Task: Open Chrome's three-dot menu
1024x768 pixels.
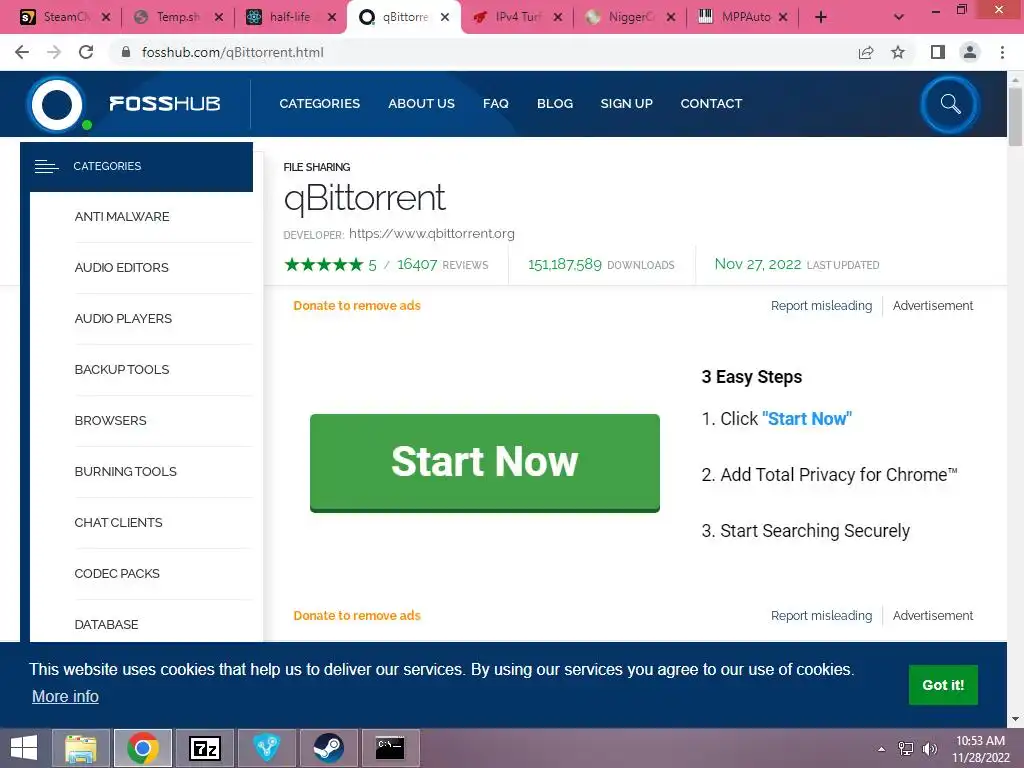Action: (1002, 52)
